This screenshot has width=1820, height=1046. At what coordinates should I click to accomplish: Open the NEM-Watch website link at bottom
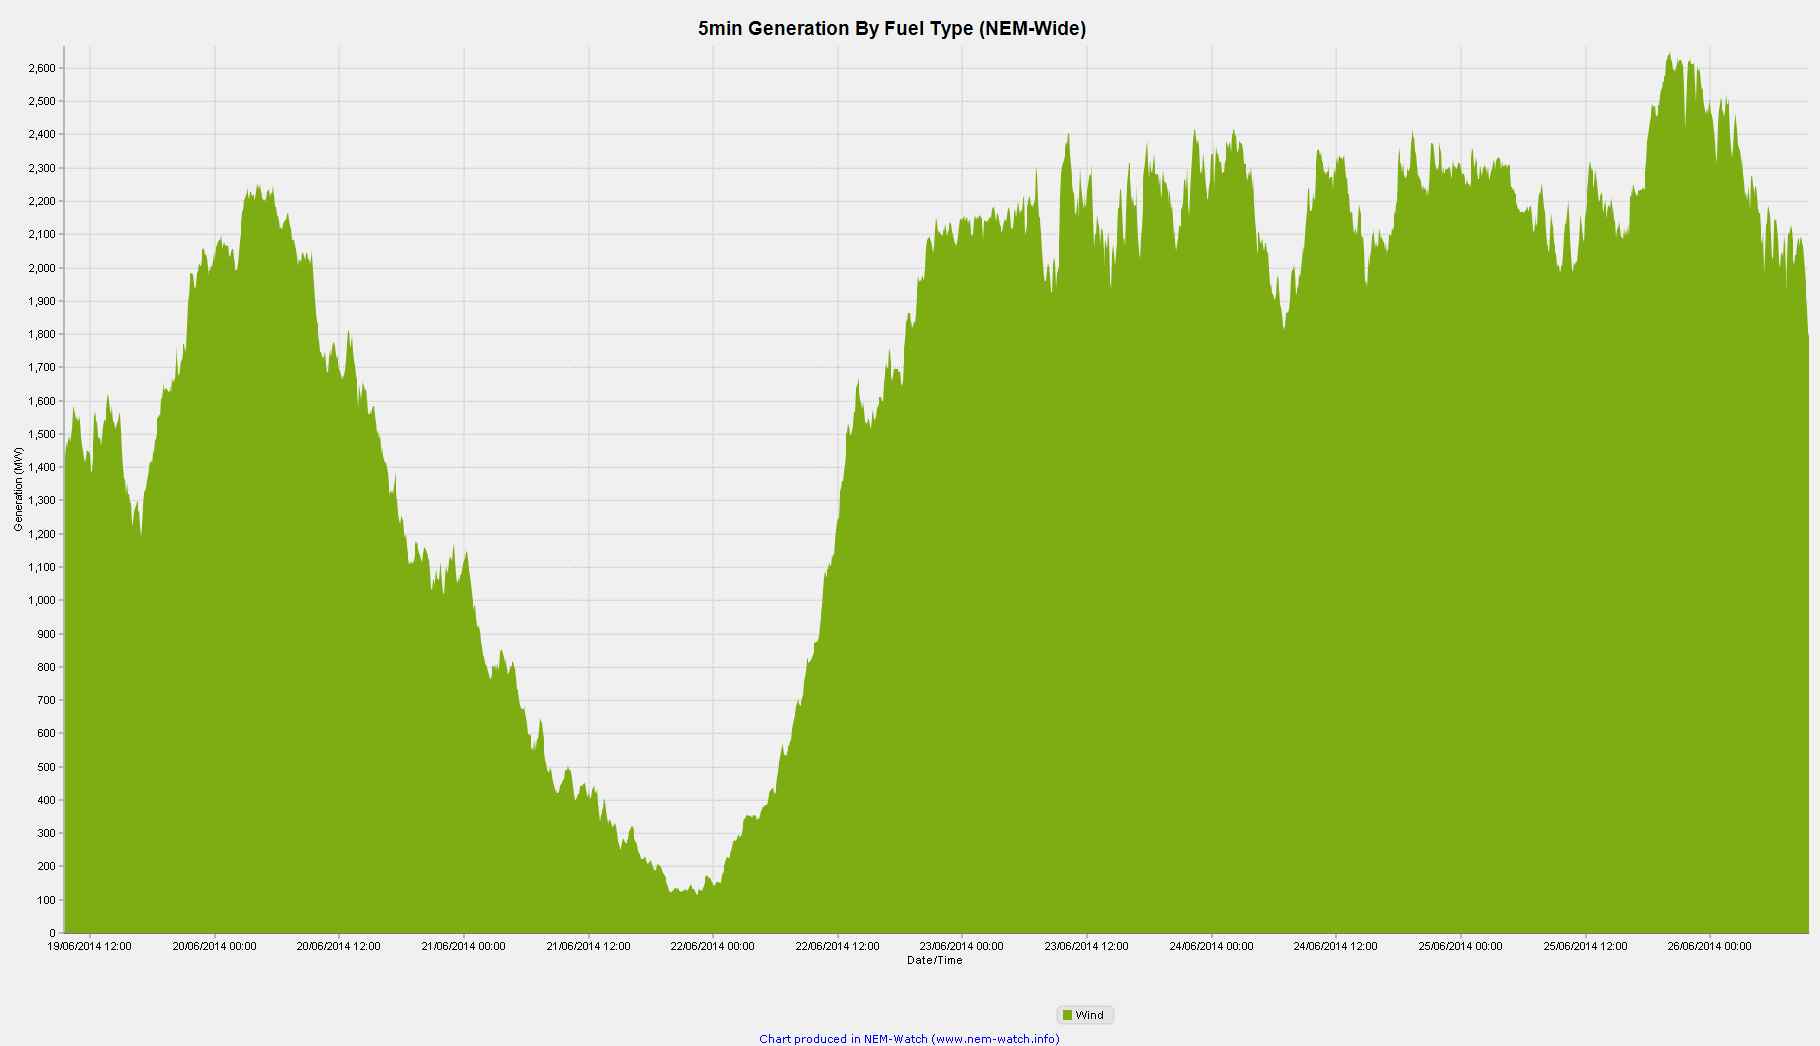pos(909,1039)
